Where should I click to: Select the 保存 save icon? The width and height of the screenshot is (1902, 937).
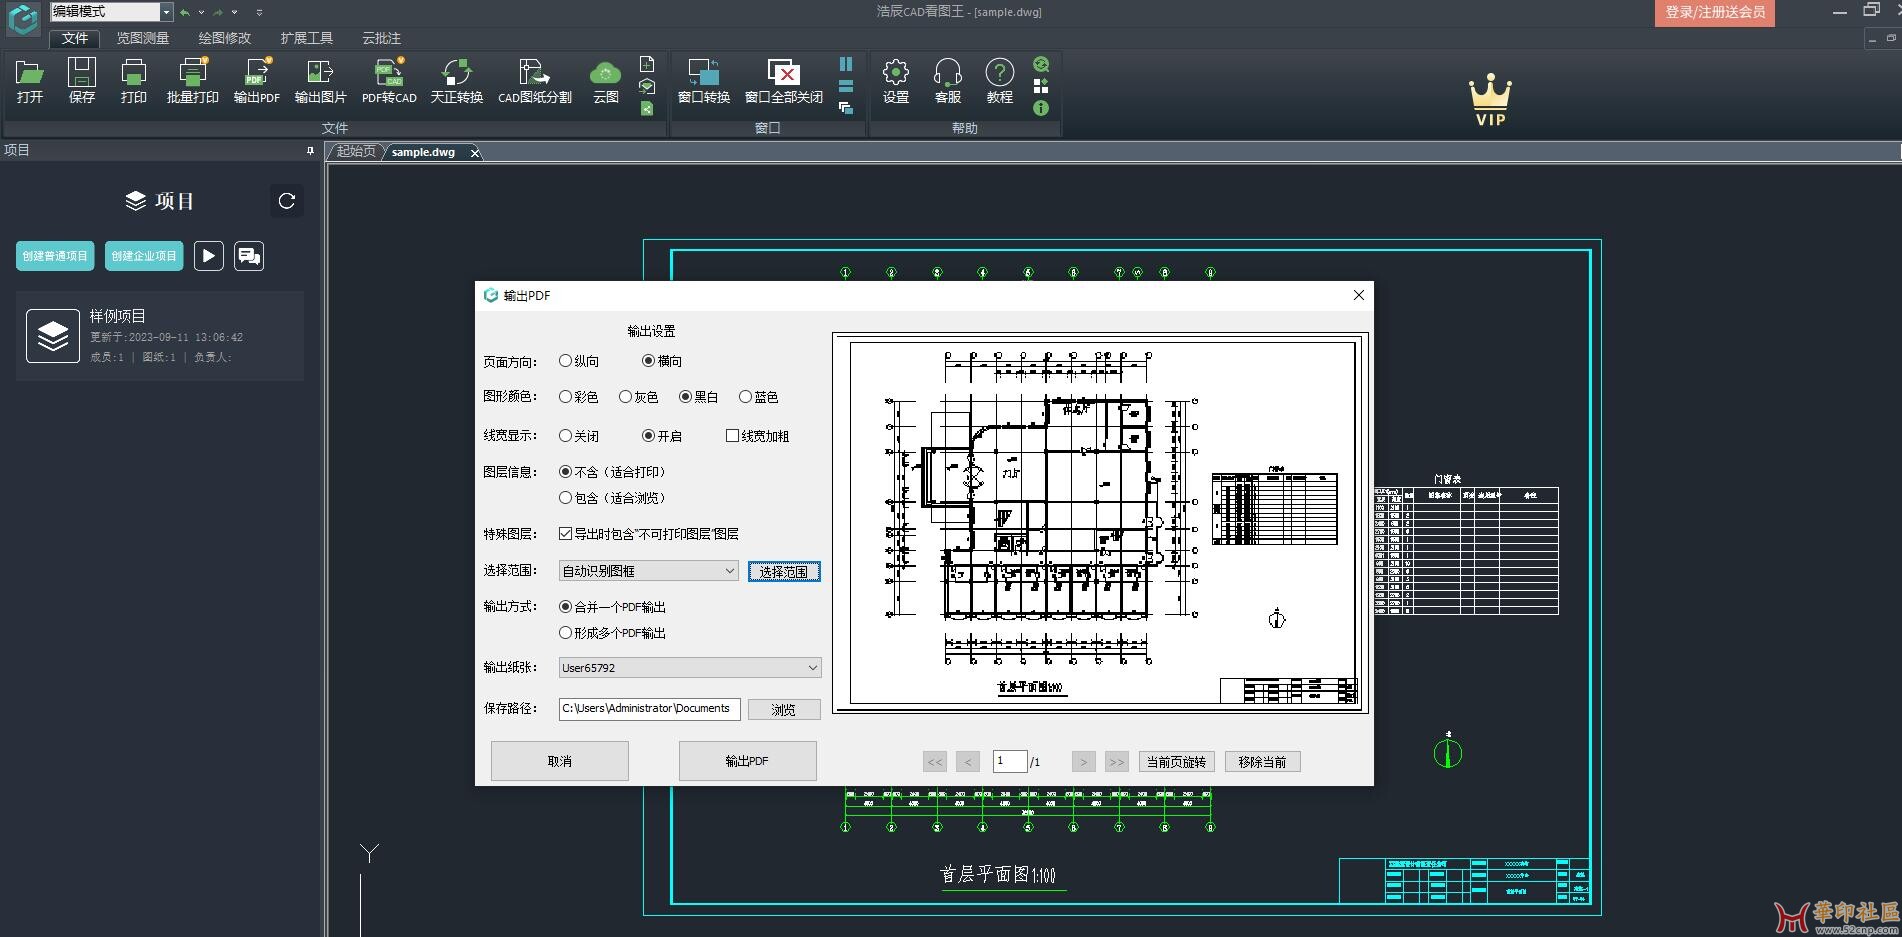(x=81, y=82)
